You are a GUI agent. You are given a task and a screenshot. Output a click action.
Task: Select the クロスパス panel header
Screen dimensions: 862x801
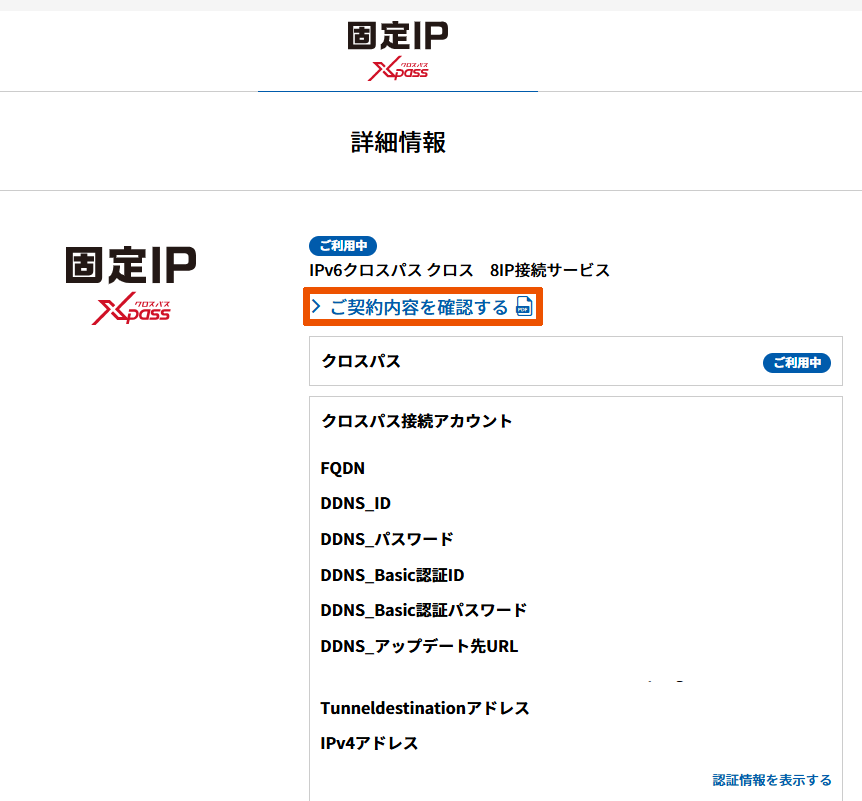pyautogui.click(x=361, y=361)
